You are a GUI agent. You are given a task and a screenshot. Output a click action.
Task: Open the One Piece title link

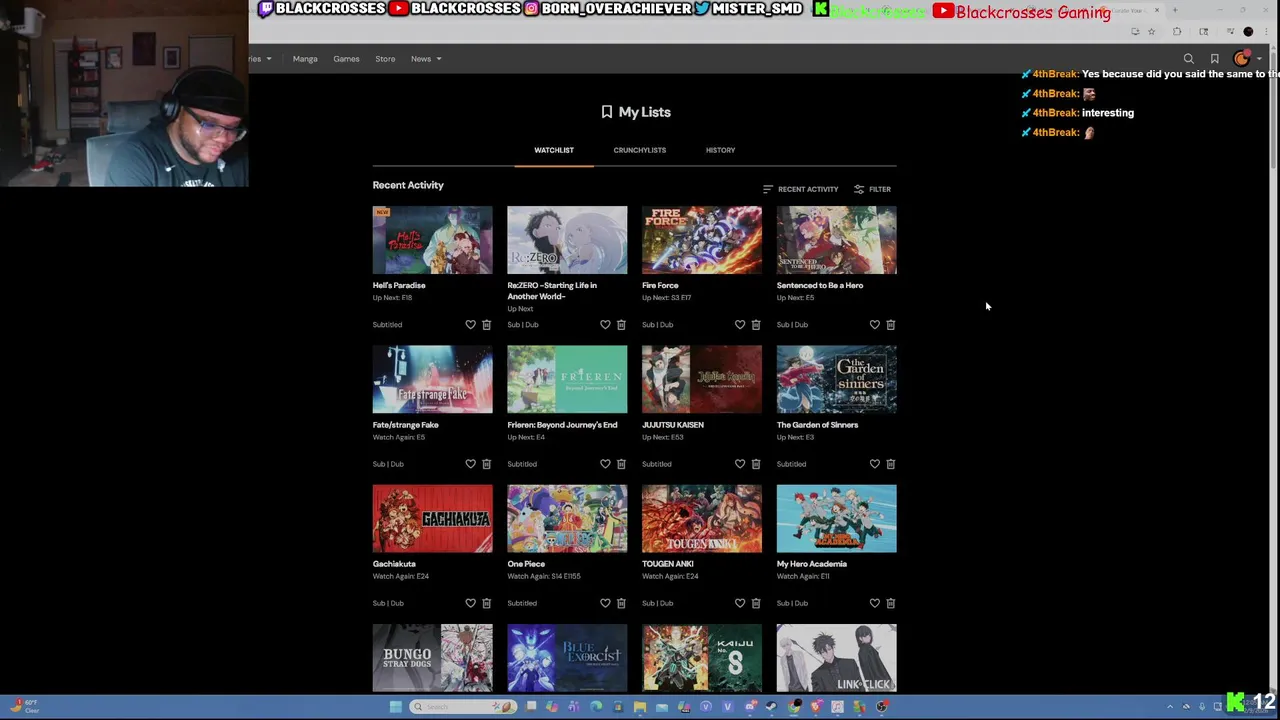click(x=526, y=564)
